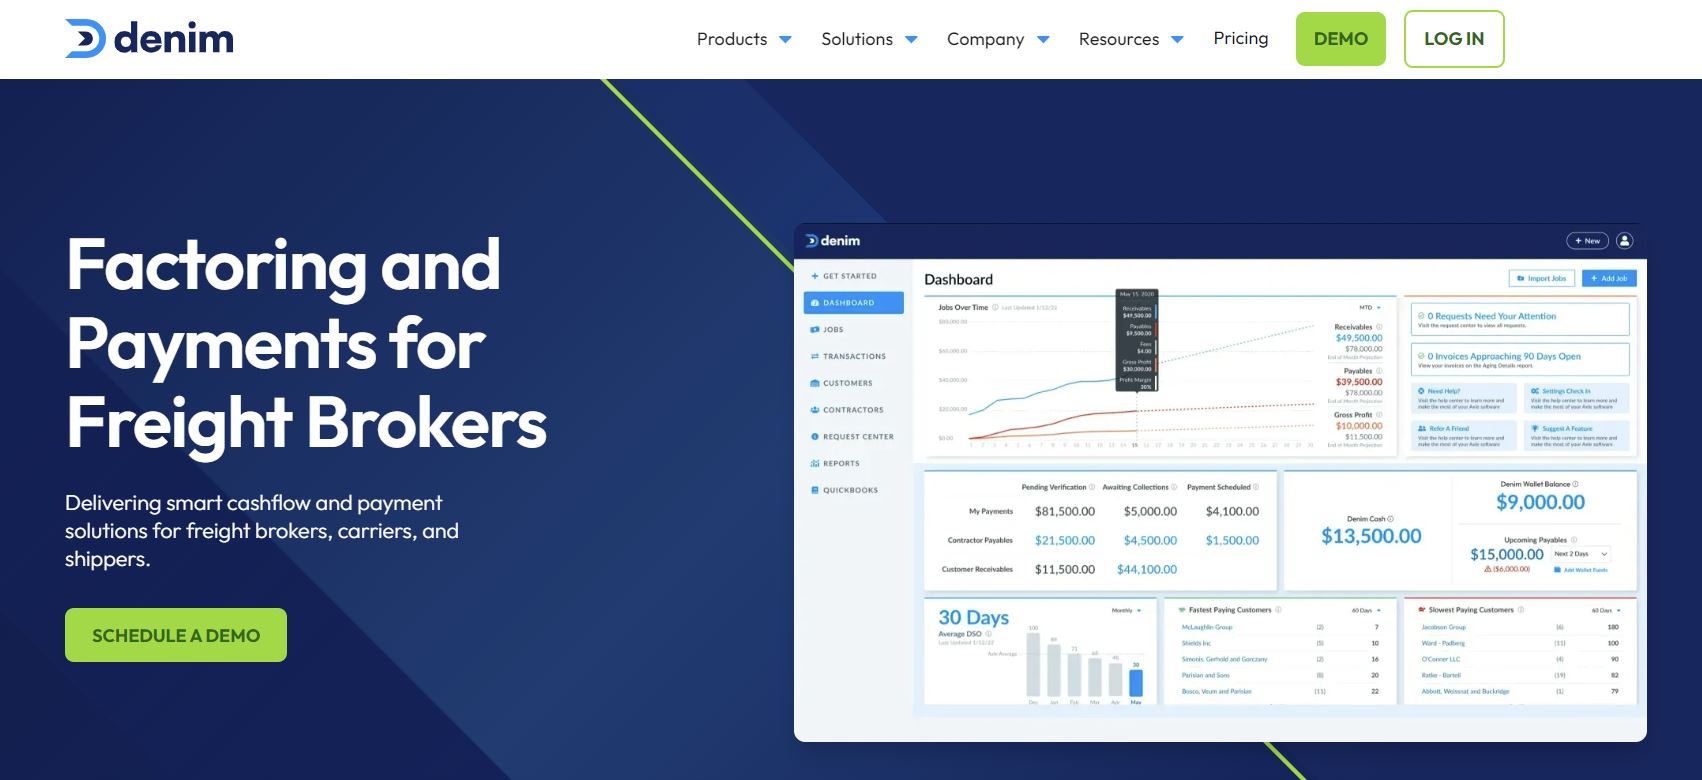This screenshot has width=1702, height=780.
Task: Select the Dashboard gauge icon in the sidebar
Action: [815, 303]
